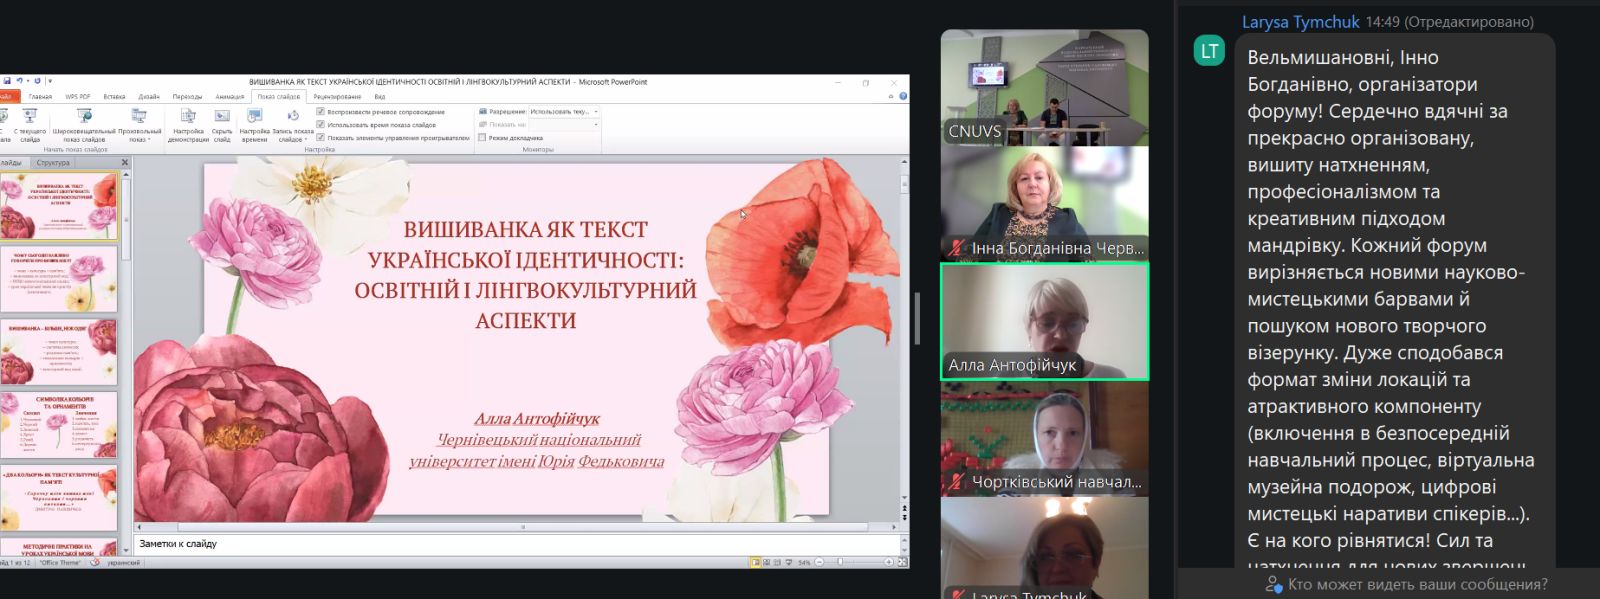Click the Undo arrow in PowerPoint title bar
This screenshot has width=1600, height=599.
coord(19,81)
